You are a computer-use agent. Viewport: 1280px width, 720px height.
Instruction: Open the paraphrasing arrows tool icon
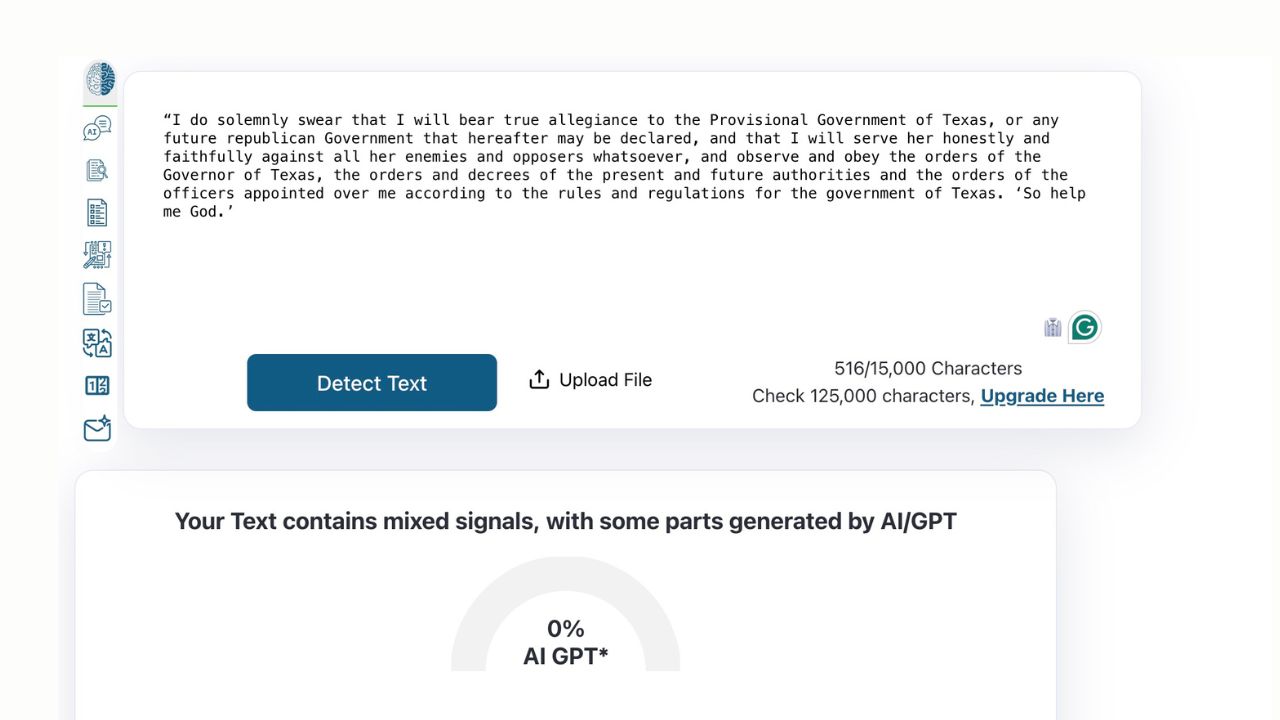click(x=97, y=255)
